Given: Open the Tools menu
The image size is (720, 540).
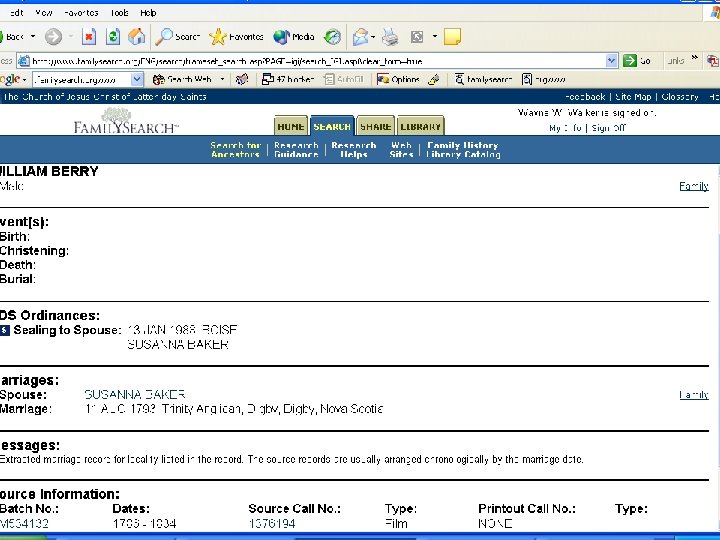Looking at the screenshot, I should coord(119,13).
